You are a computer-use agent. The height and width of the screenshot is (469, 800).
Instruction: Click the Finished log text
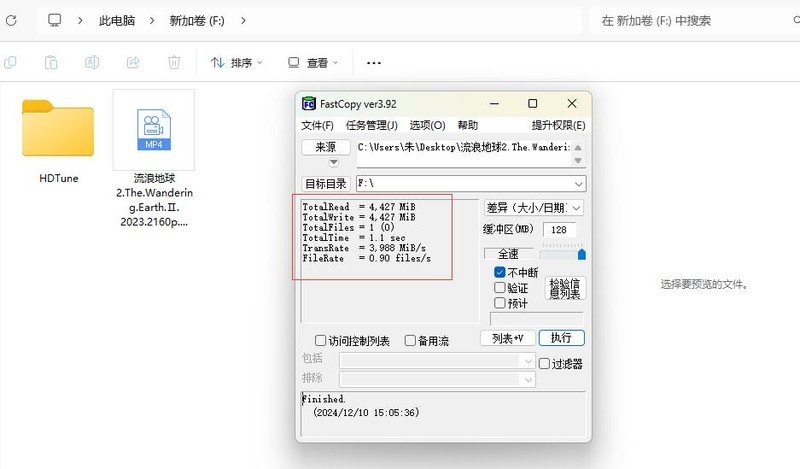coord(323,399)
